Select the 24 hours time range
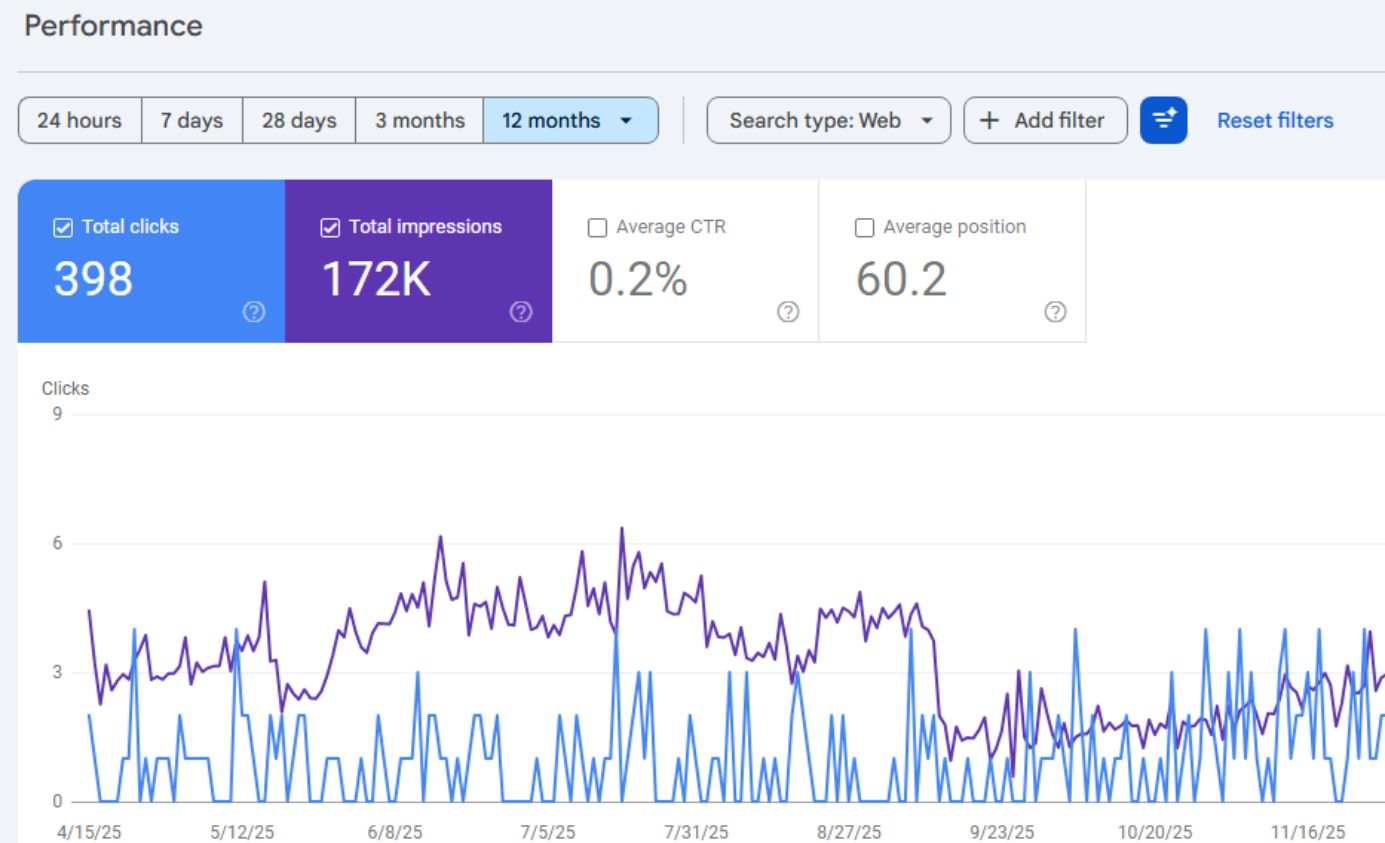The image size is (1385, 843). 79,120
